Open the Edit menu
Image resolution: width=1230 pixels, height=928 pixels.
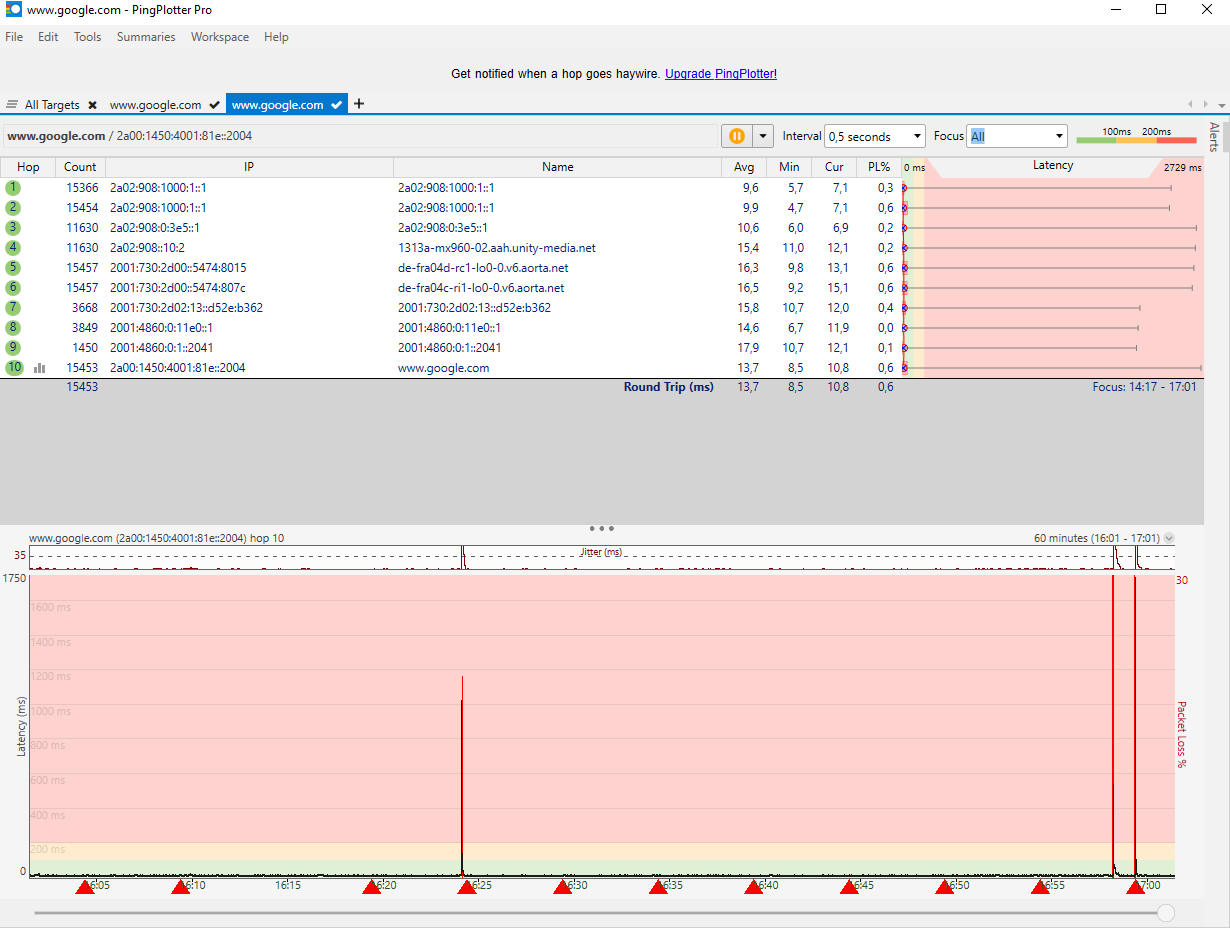click(x=48, y=37)
